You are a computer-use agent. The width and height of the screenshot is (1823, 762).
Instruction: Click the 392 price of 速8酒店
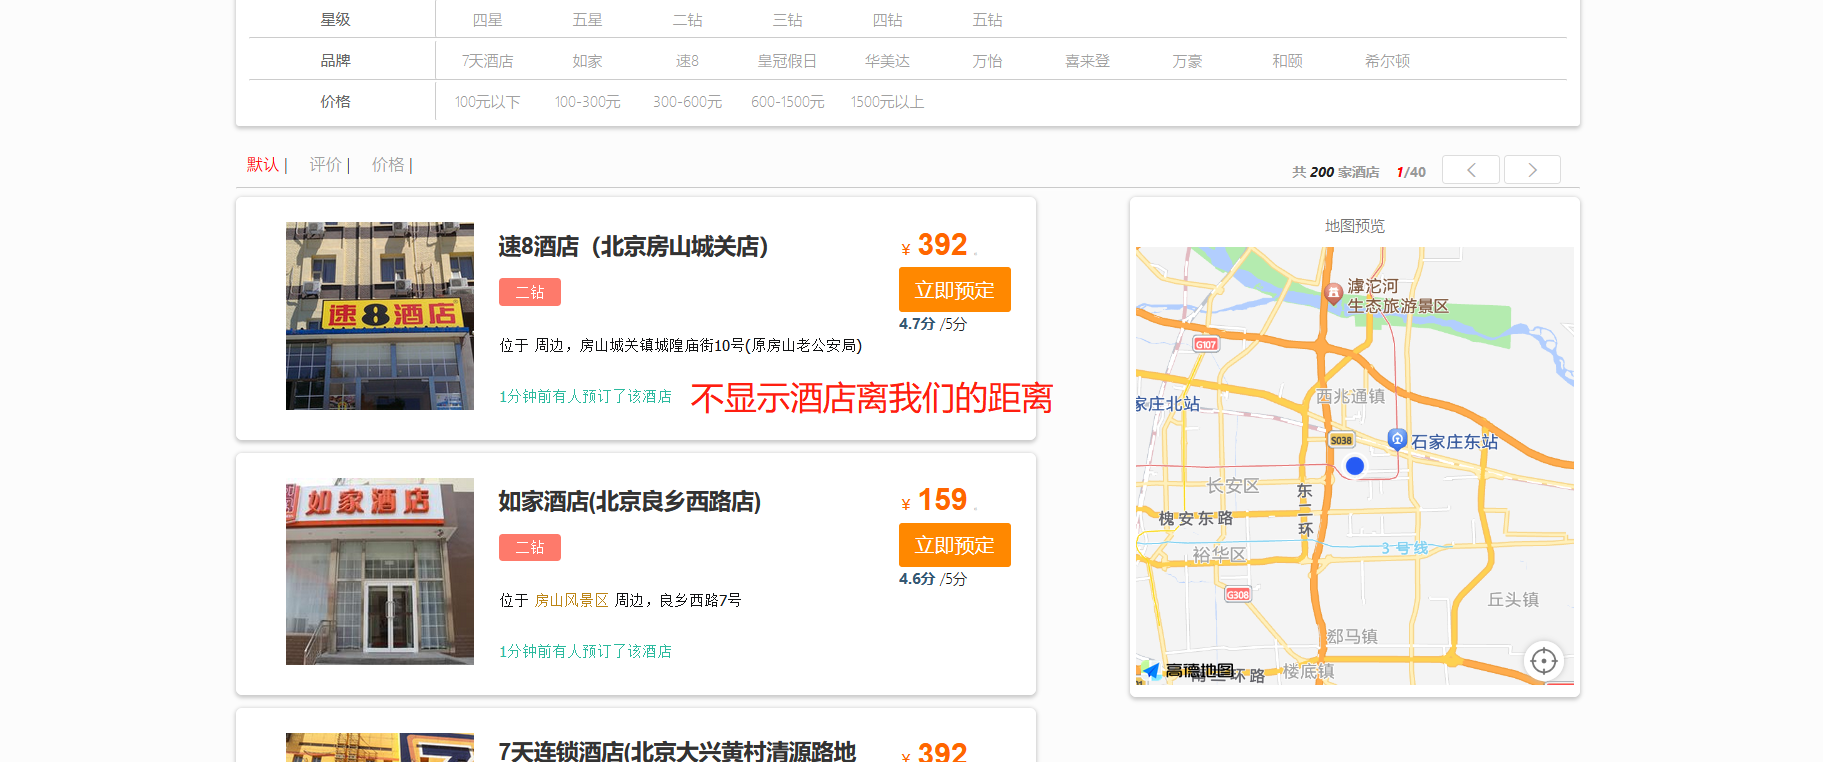942,245
